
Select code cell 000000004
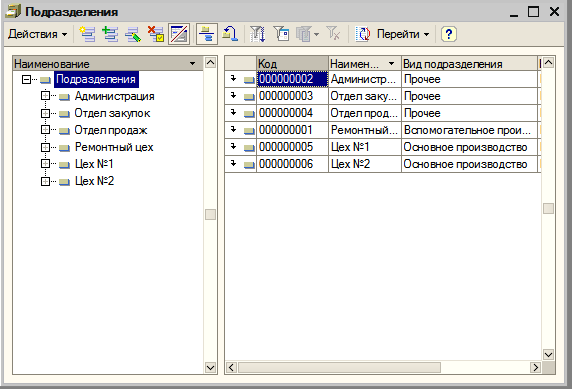[x=292, y=113]
